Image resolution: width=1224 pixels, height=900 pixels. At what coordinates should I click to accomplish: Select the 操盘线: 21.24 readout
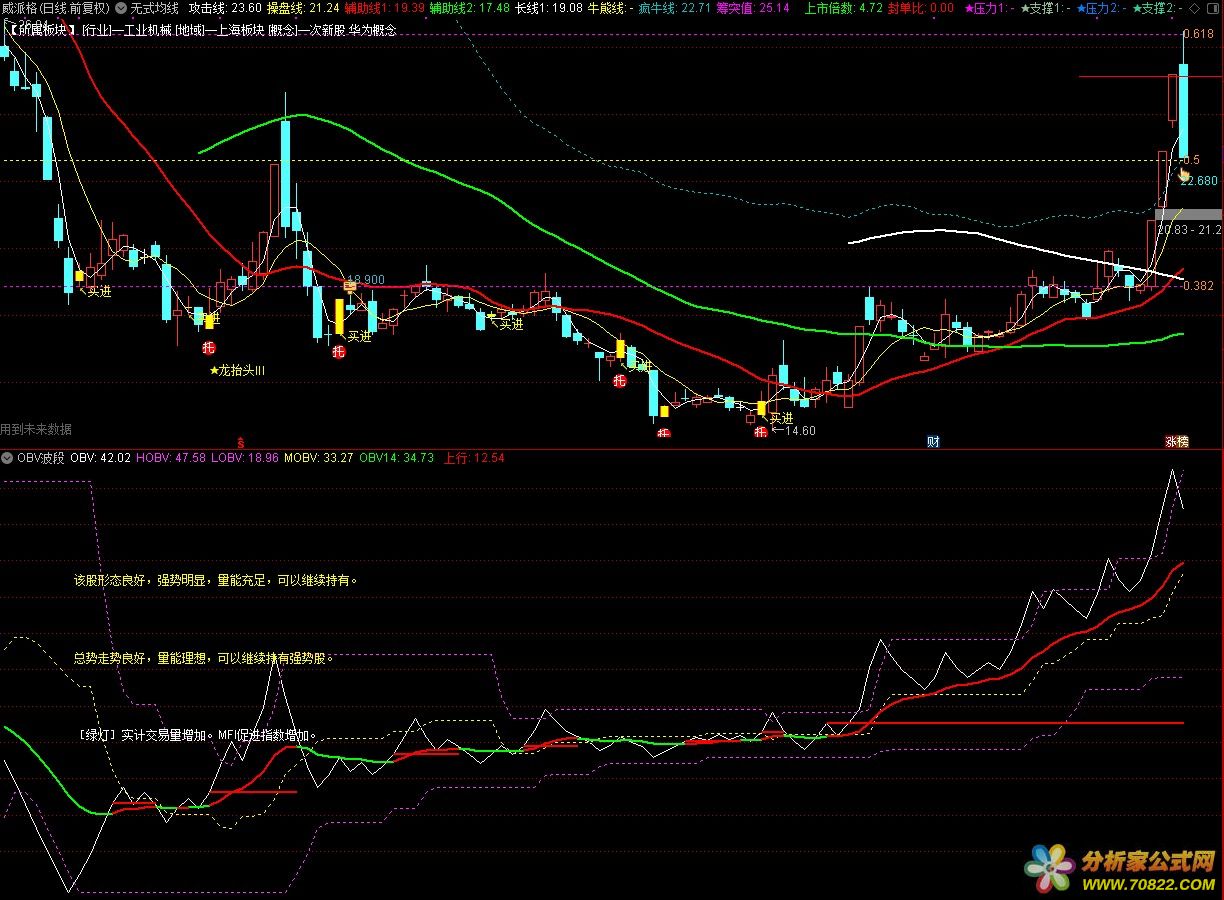tap(303, 7)
